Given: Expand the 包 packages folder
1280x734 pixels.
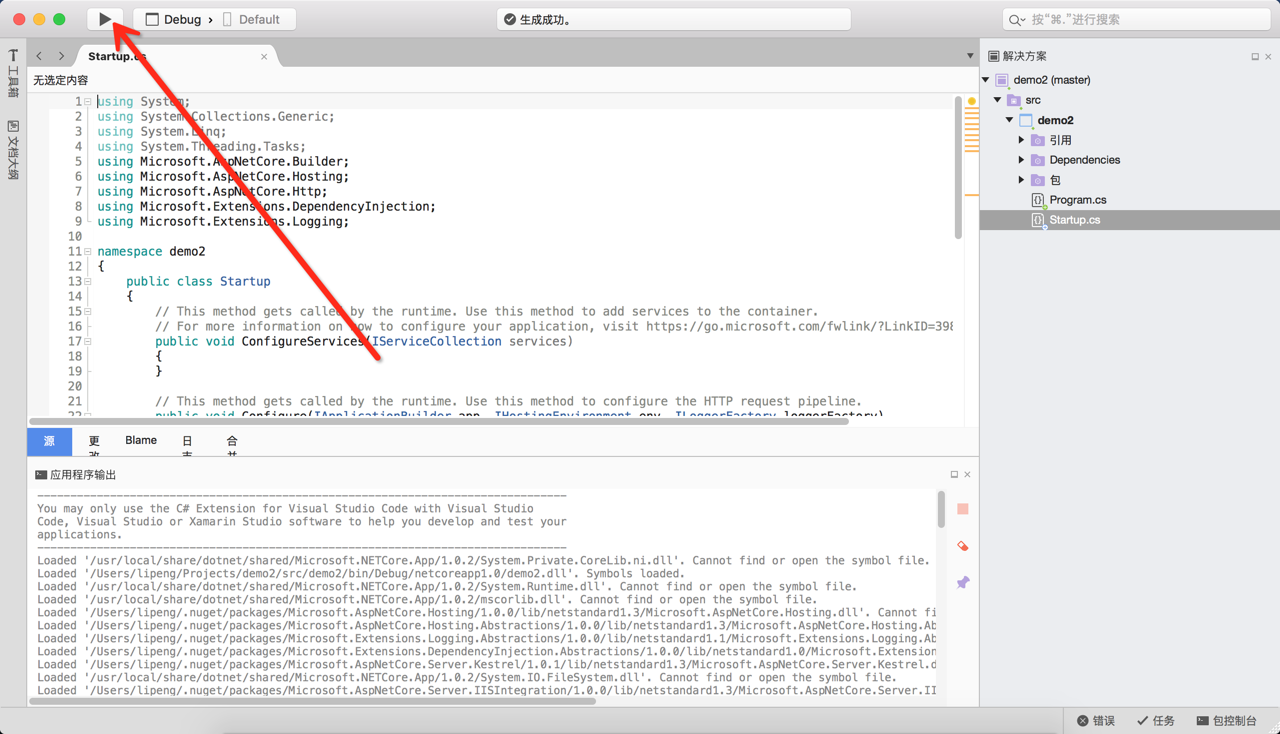Looking at the screenshot, I should pos(1022,180).
